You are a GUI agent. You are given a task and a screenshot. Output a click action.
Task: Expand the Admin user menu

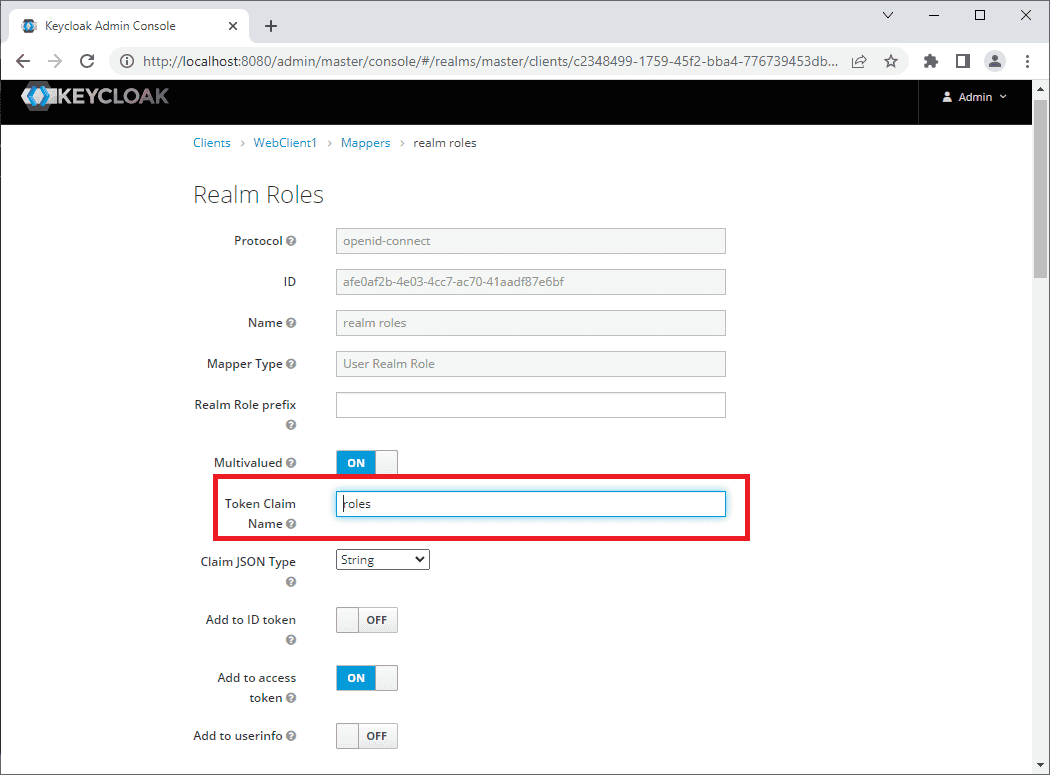coord(974,97)
